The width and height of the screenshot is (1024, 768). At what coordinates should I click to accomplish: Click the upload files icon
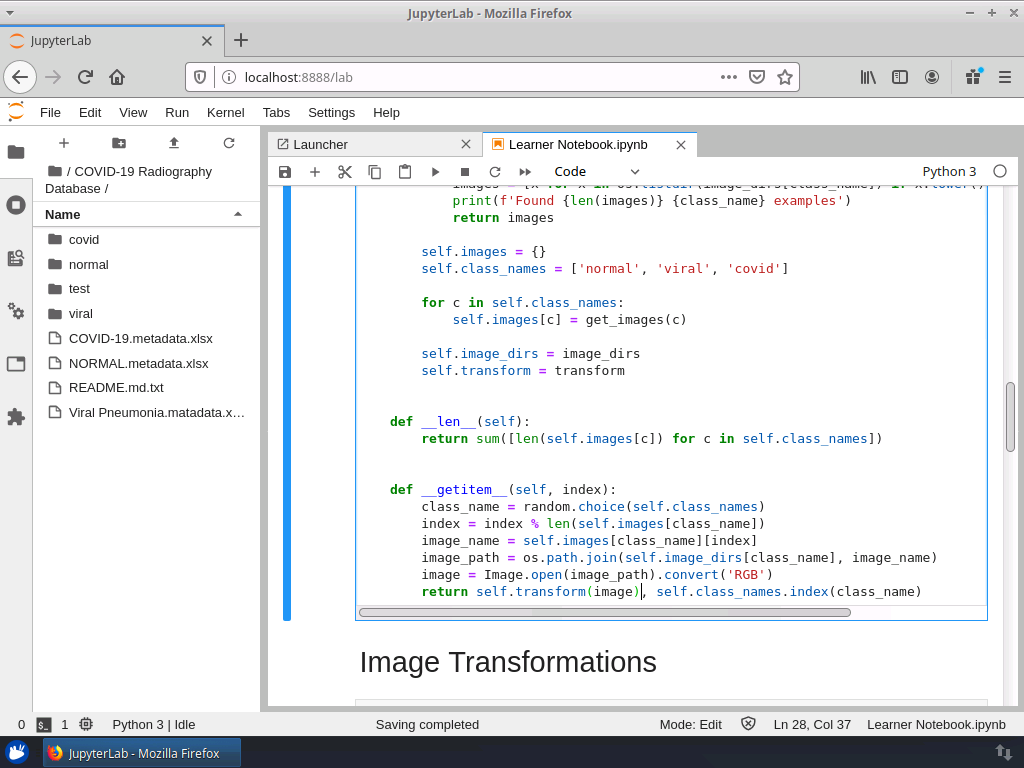pos(174,143)
